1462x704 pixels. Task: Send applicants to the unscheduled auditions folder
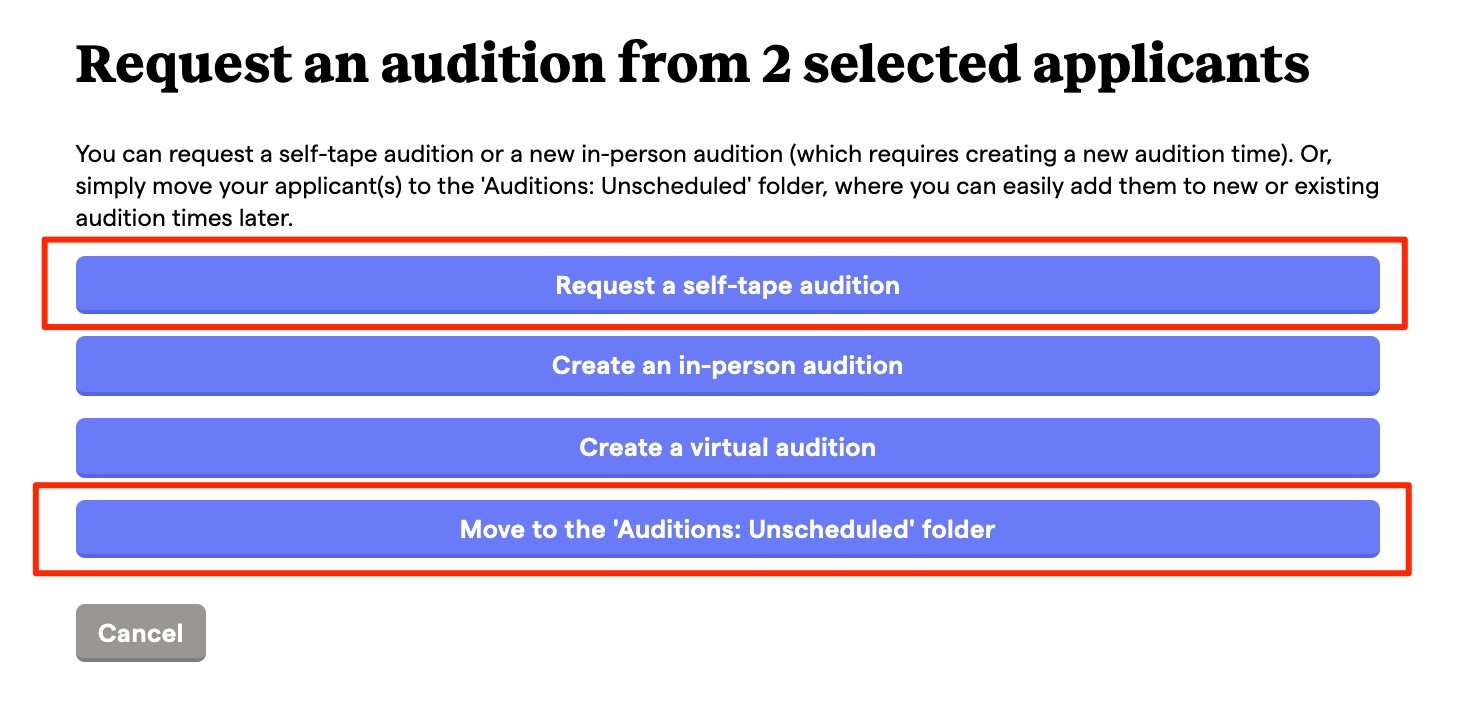(x=727, y=528)
